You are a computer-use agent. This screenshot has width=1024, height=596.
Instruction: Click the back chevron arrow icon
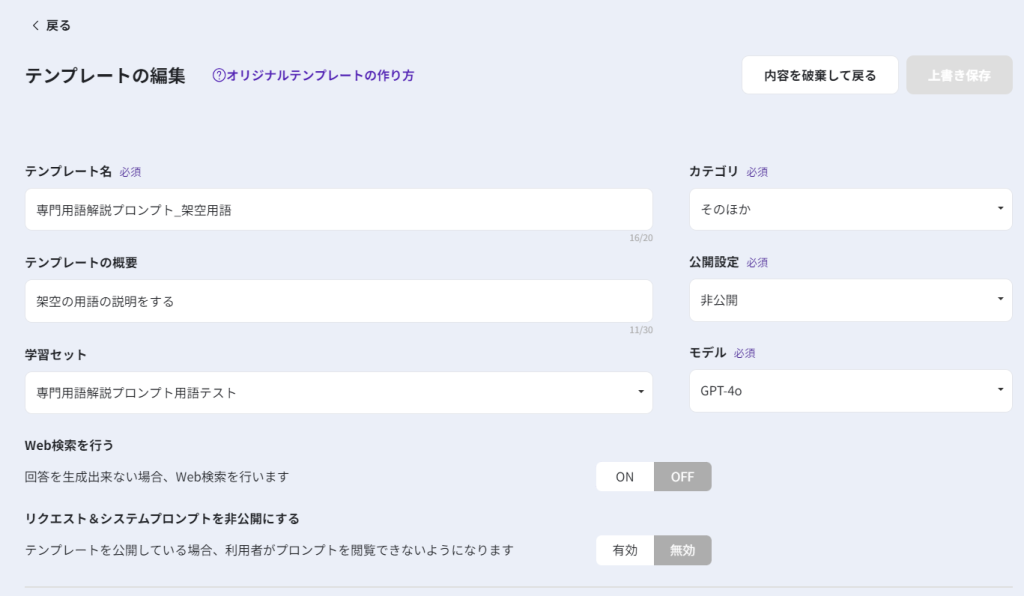pos(36,25)
